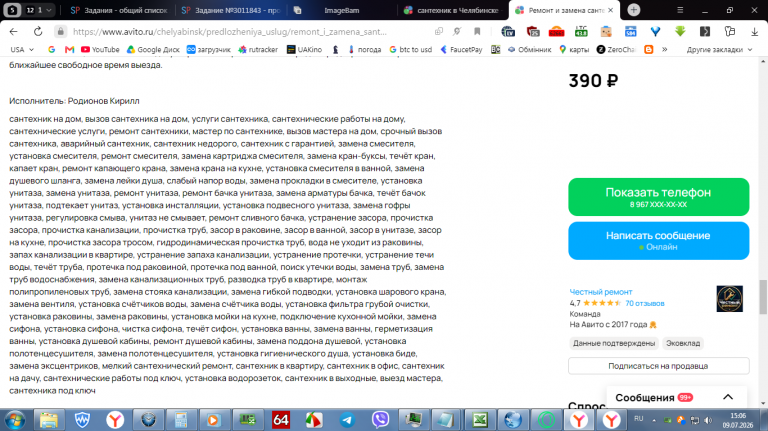Screen dimensions: 768x431
Task: Open Viber from the taskbar
Action: (x=380, y=420)
